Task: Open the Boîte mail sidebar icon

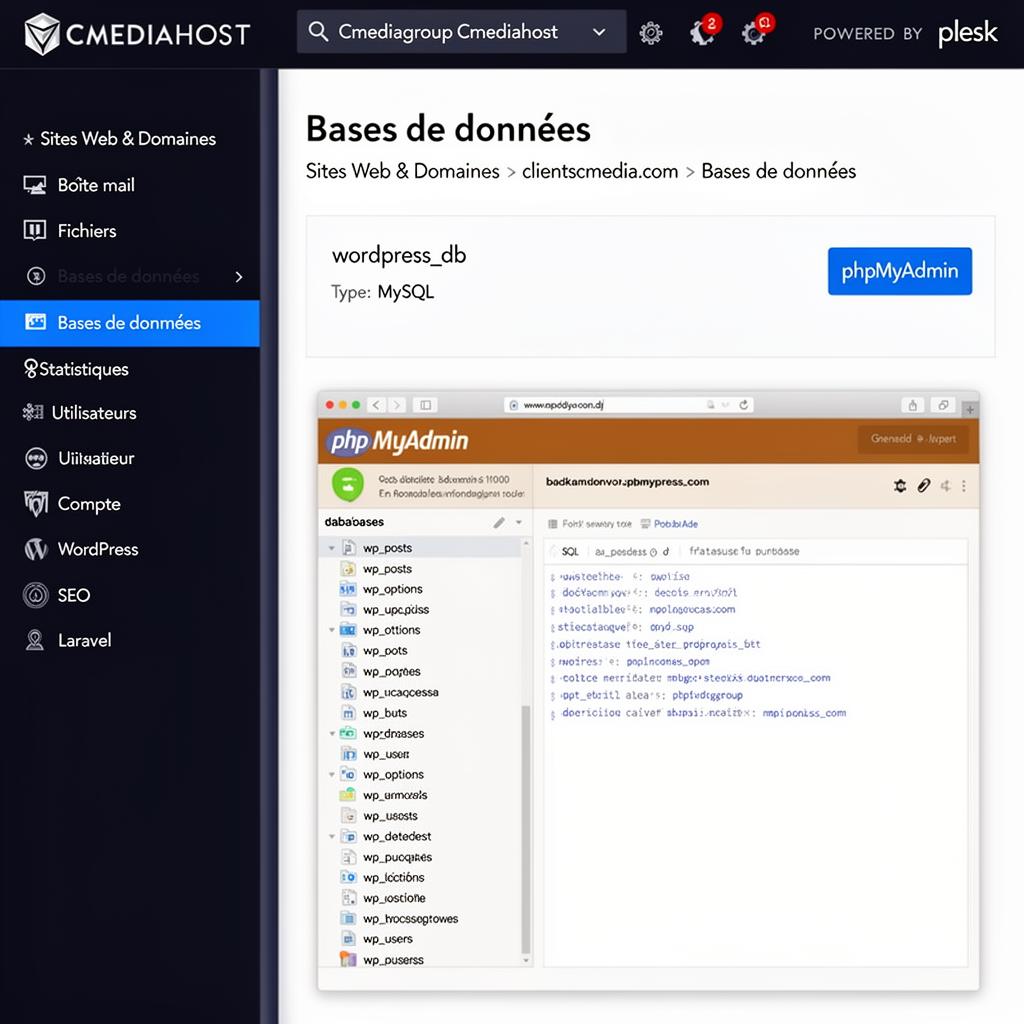Action: [x=35, y=185]
